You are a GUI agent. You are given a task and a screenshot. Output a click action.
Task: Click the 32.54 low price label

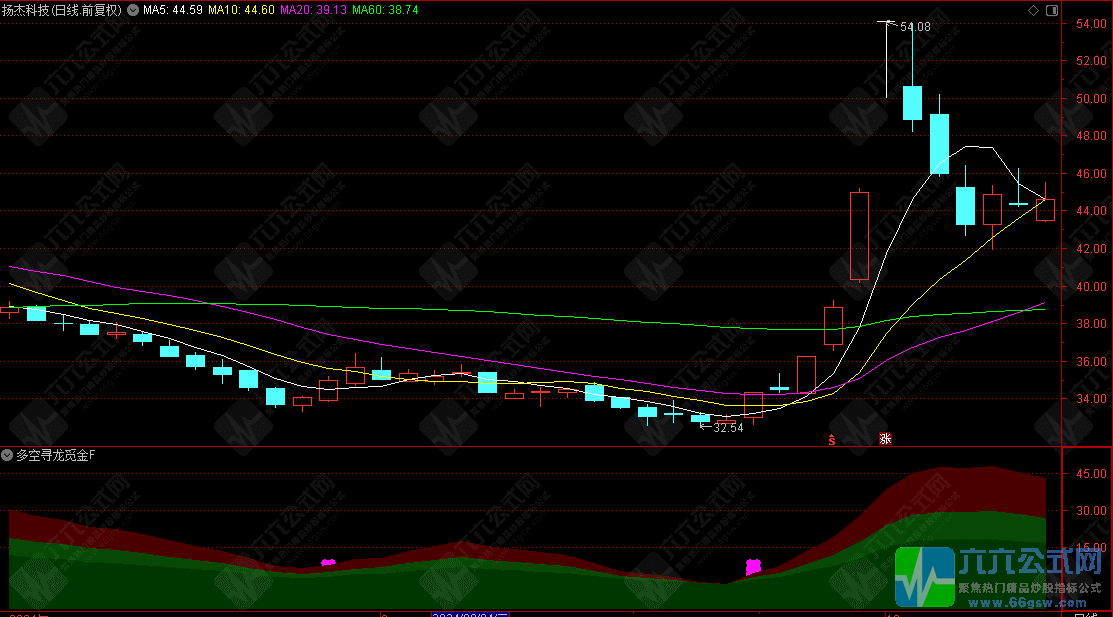(x=728, y=428)
